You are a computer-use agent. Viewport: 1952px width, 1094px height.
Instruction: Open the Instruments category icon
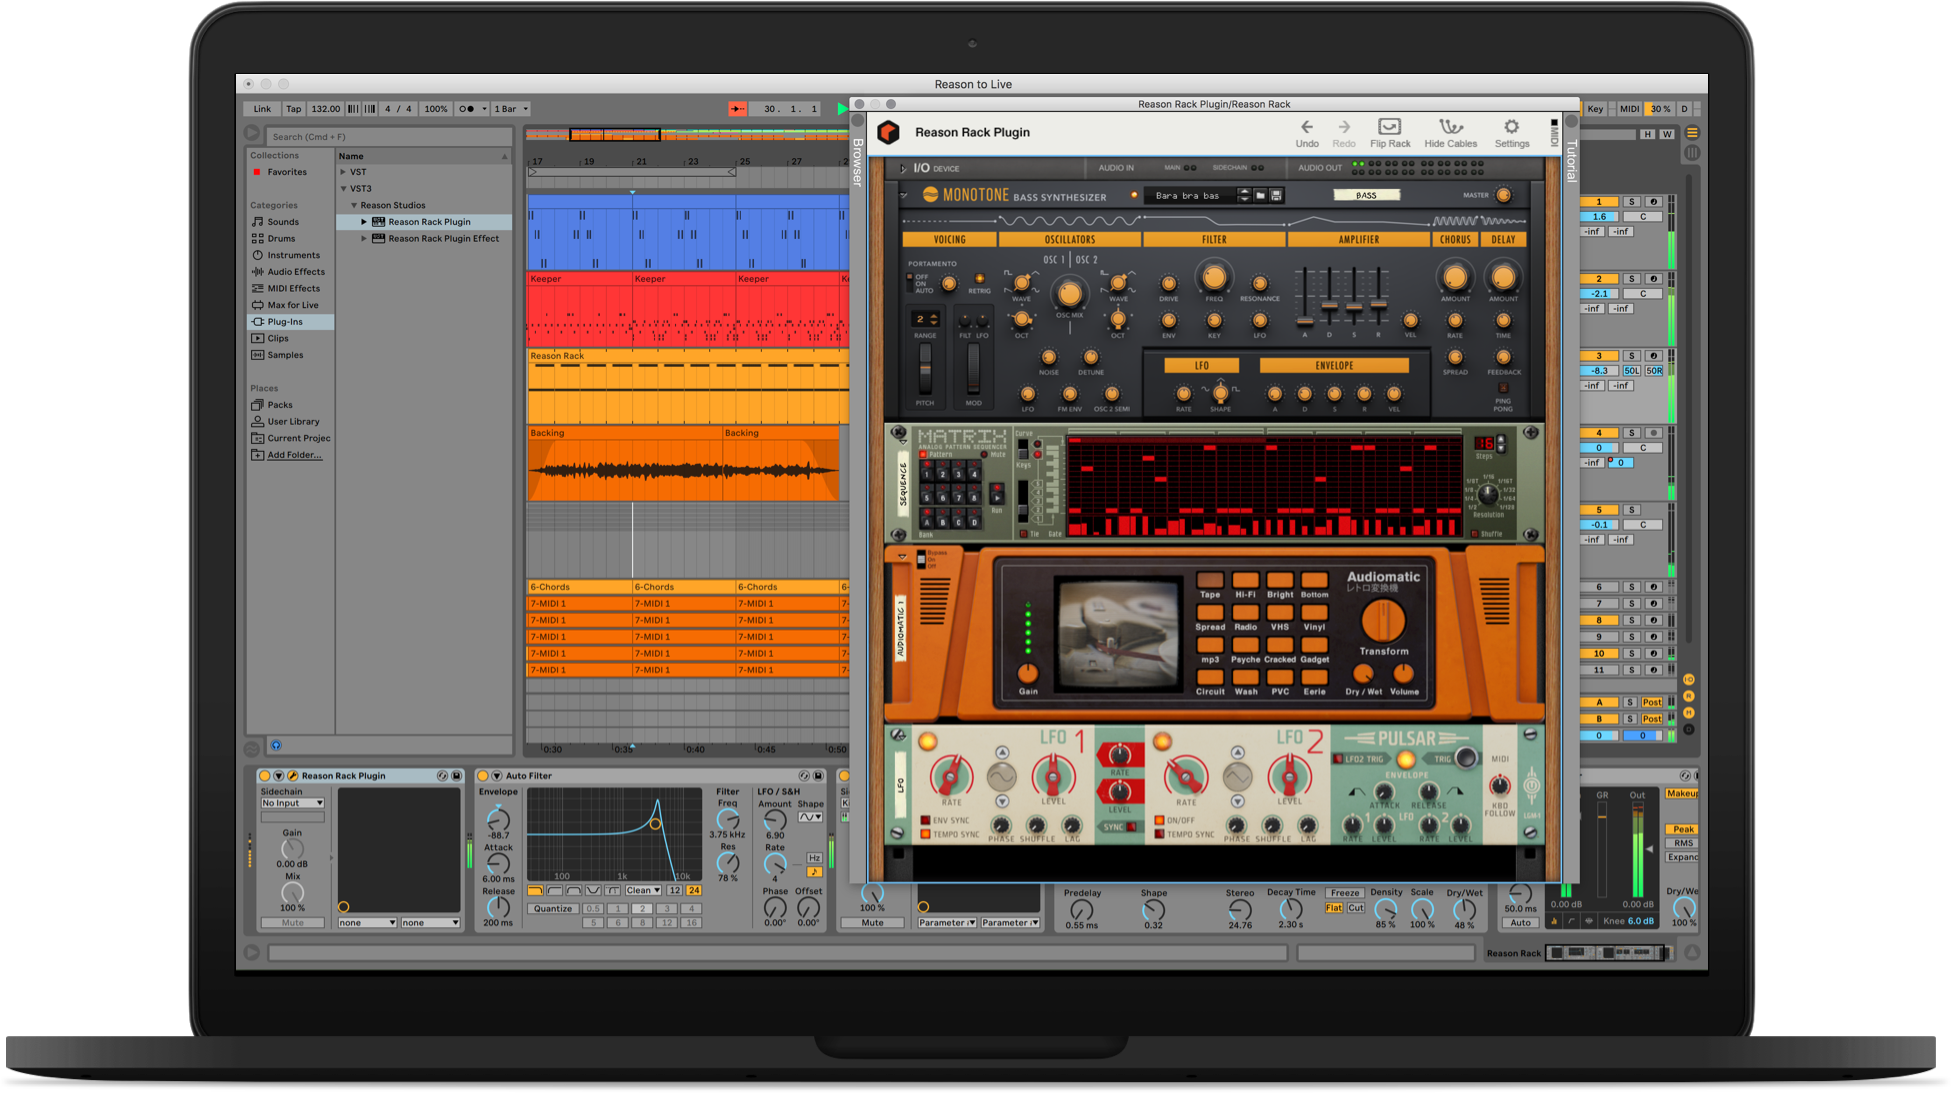click(x=258, y=255)
